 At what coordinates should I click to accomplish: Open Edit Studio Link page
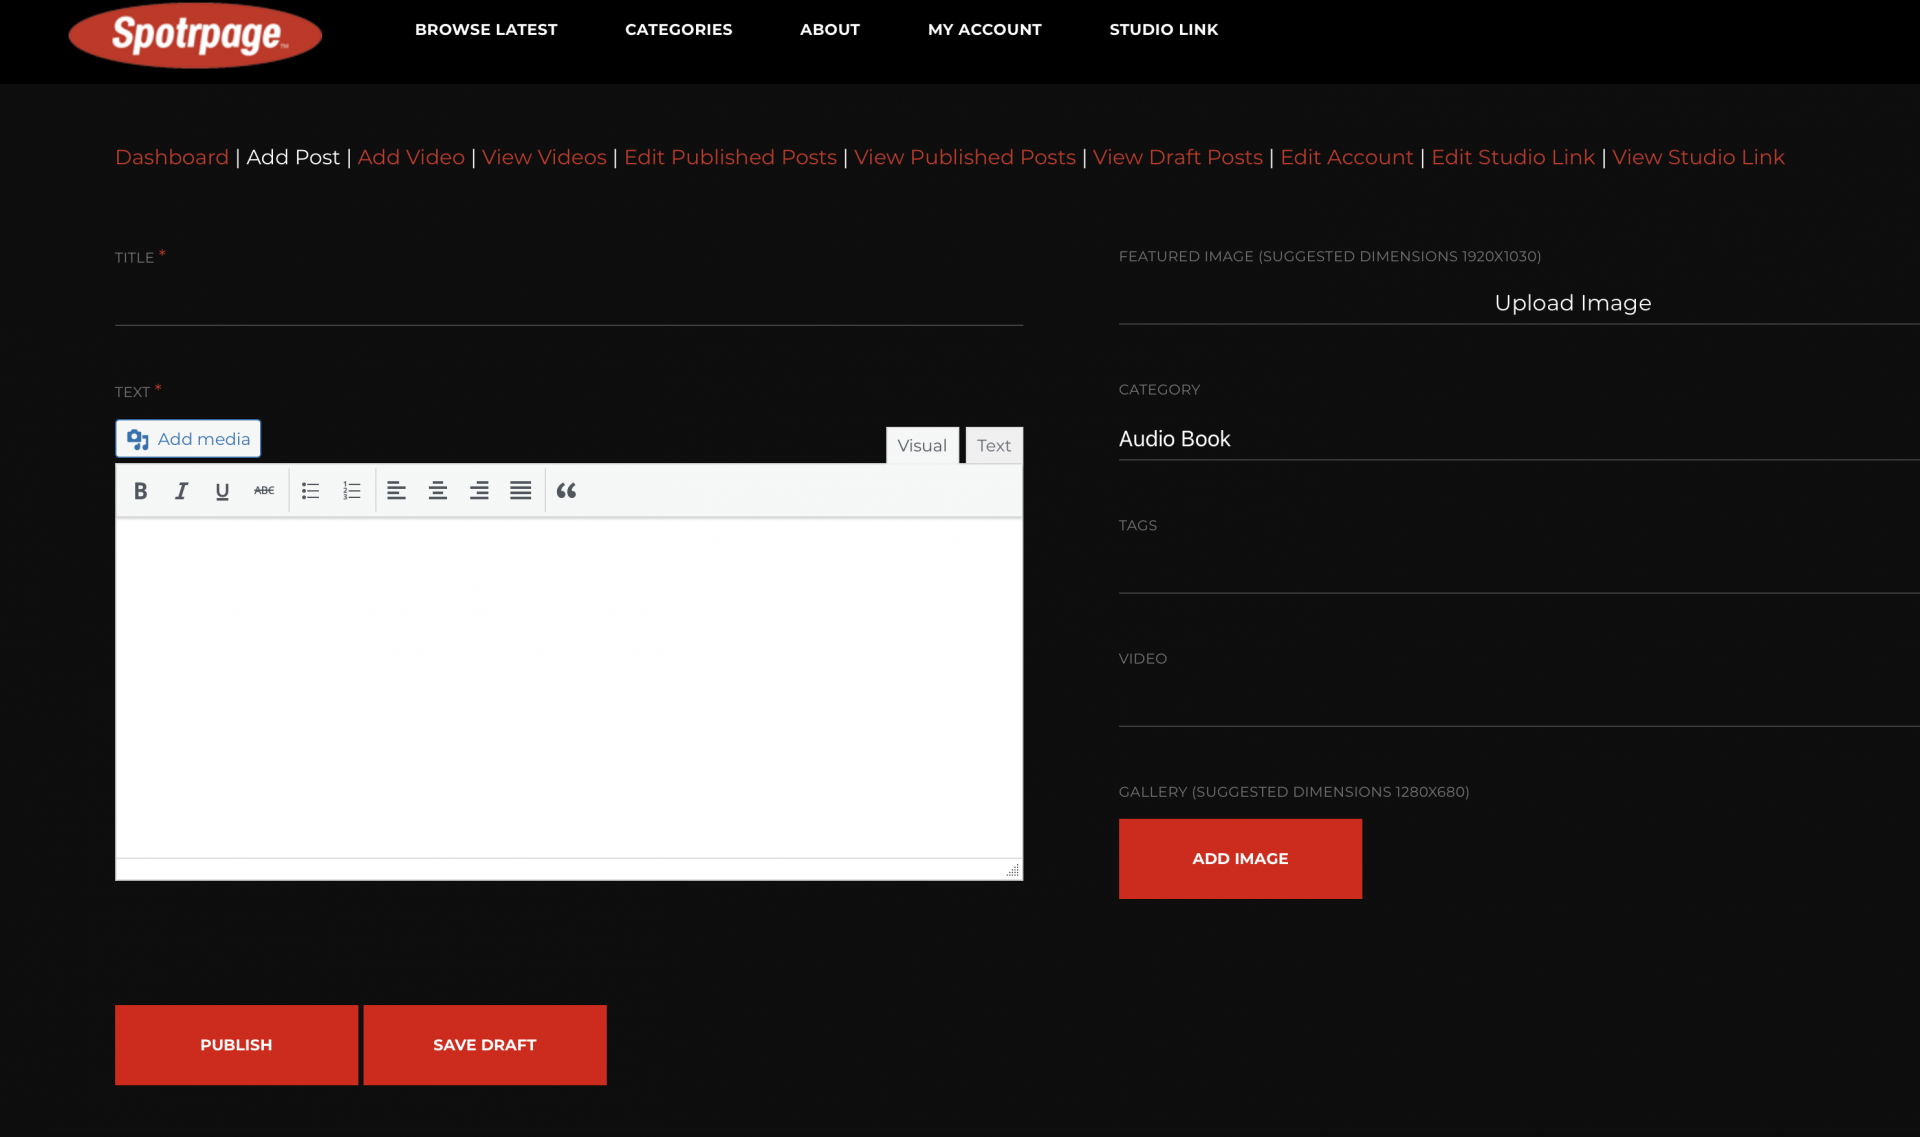[1513, 157]
